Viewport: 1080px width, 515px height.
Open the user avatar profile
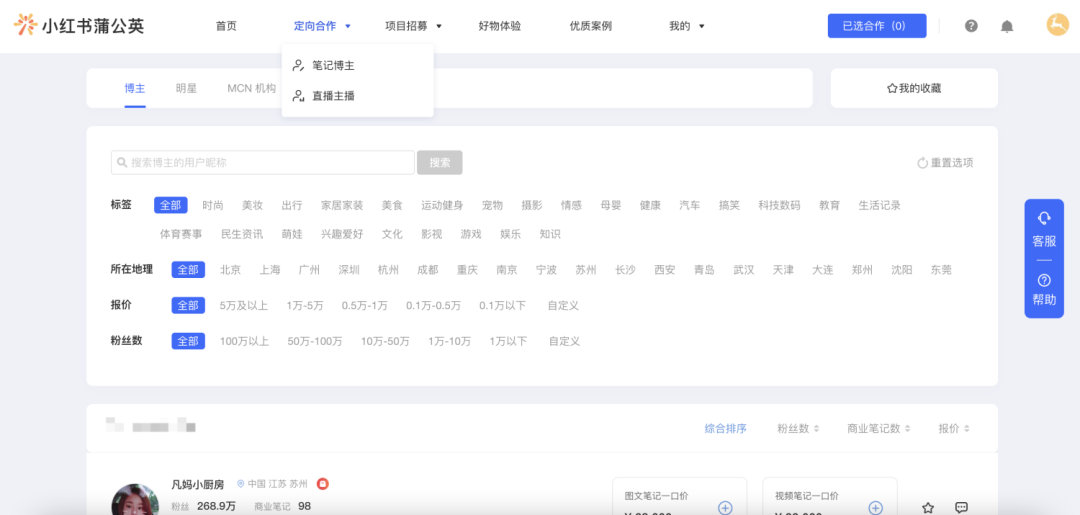pyautogui.click(x=1057, y=25)
